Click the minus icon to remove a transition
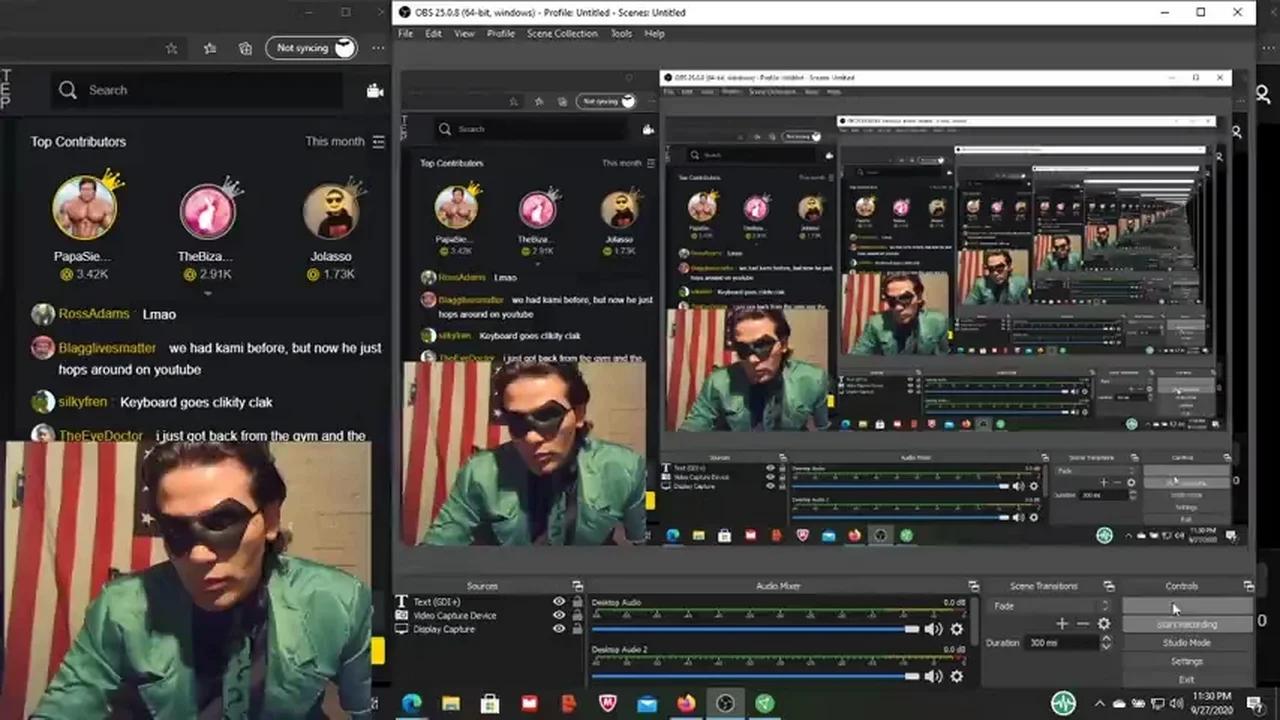Screen dimensions: 1280x720 (1082, 624)
